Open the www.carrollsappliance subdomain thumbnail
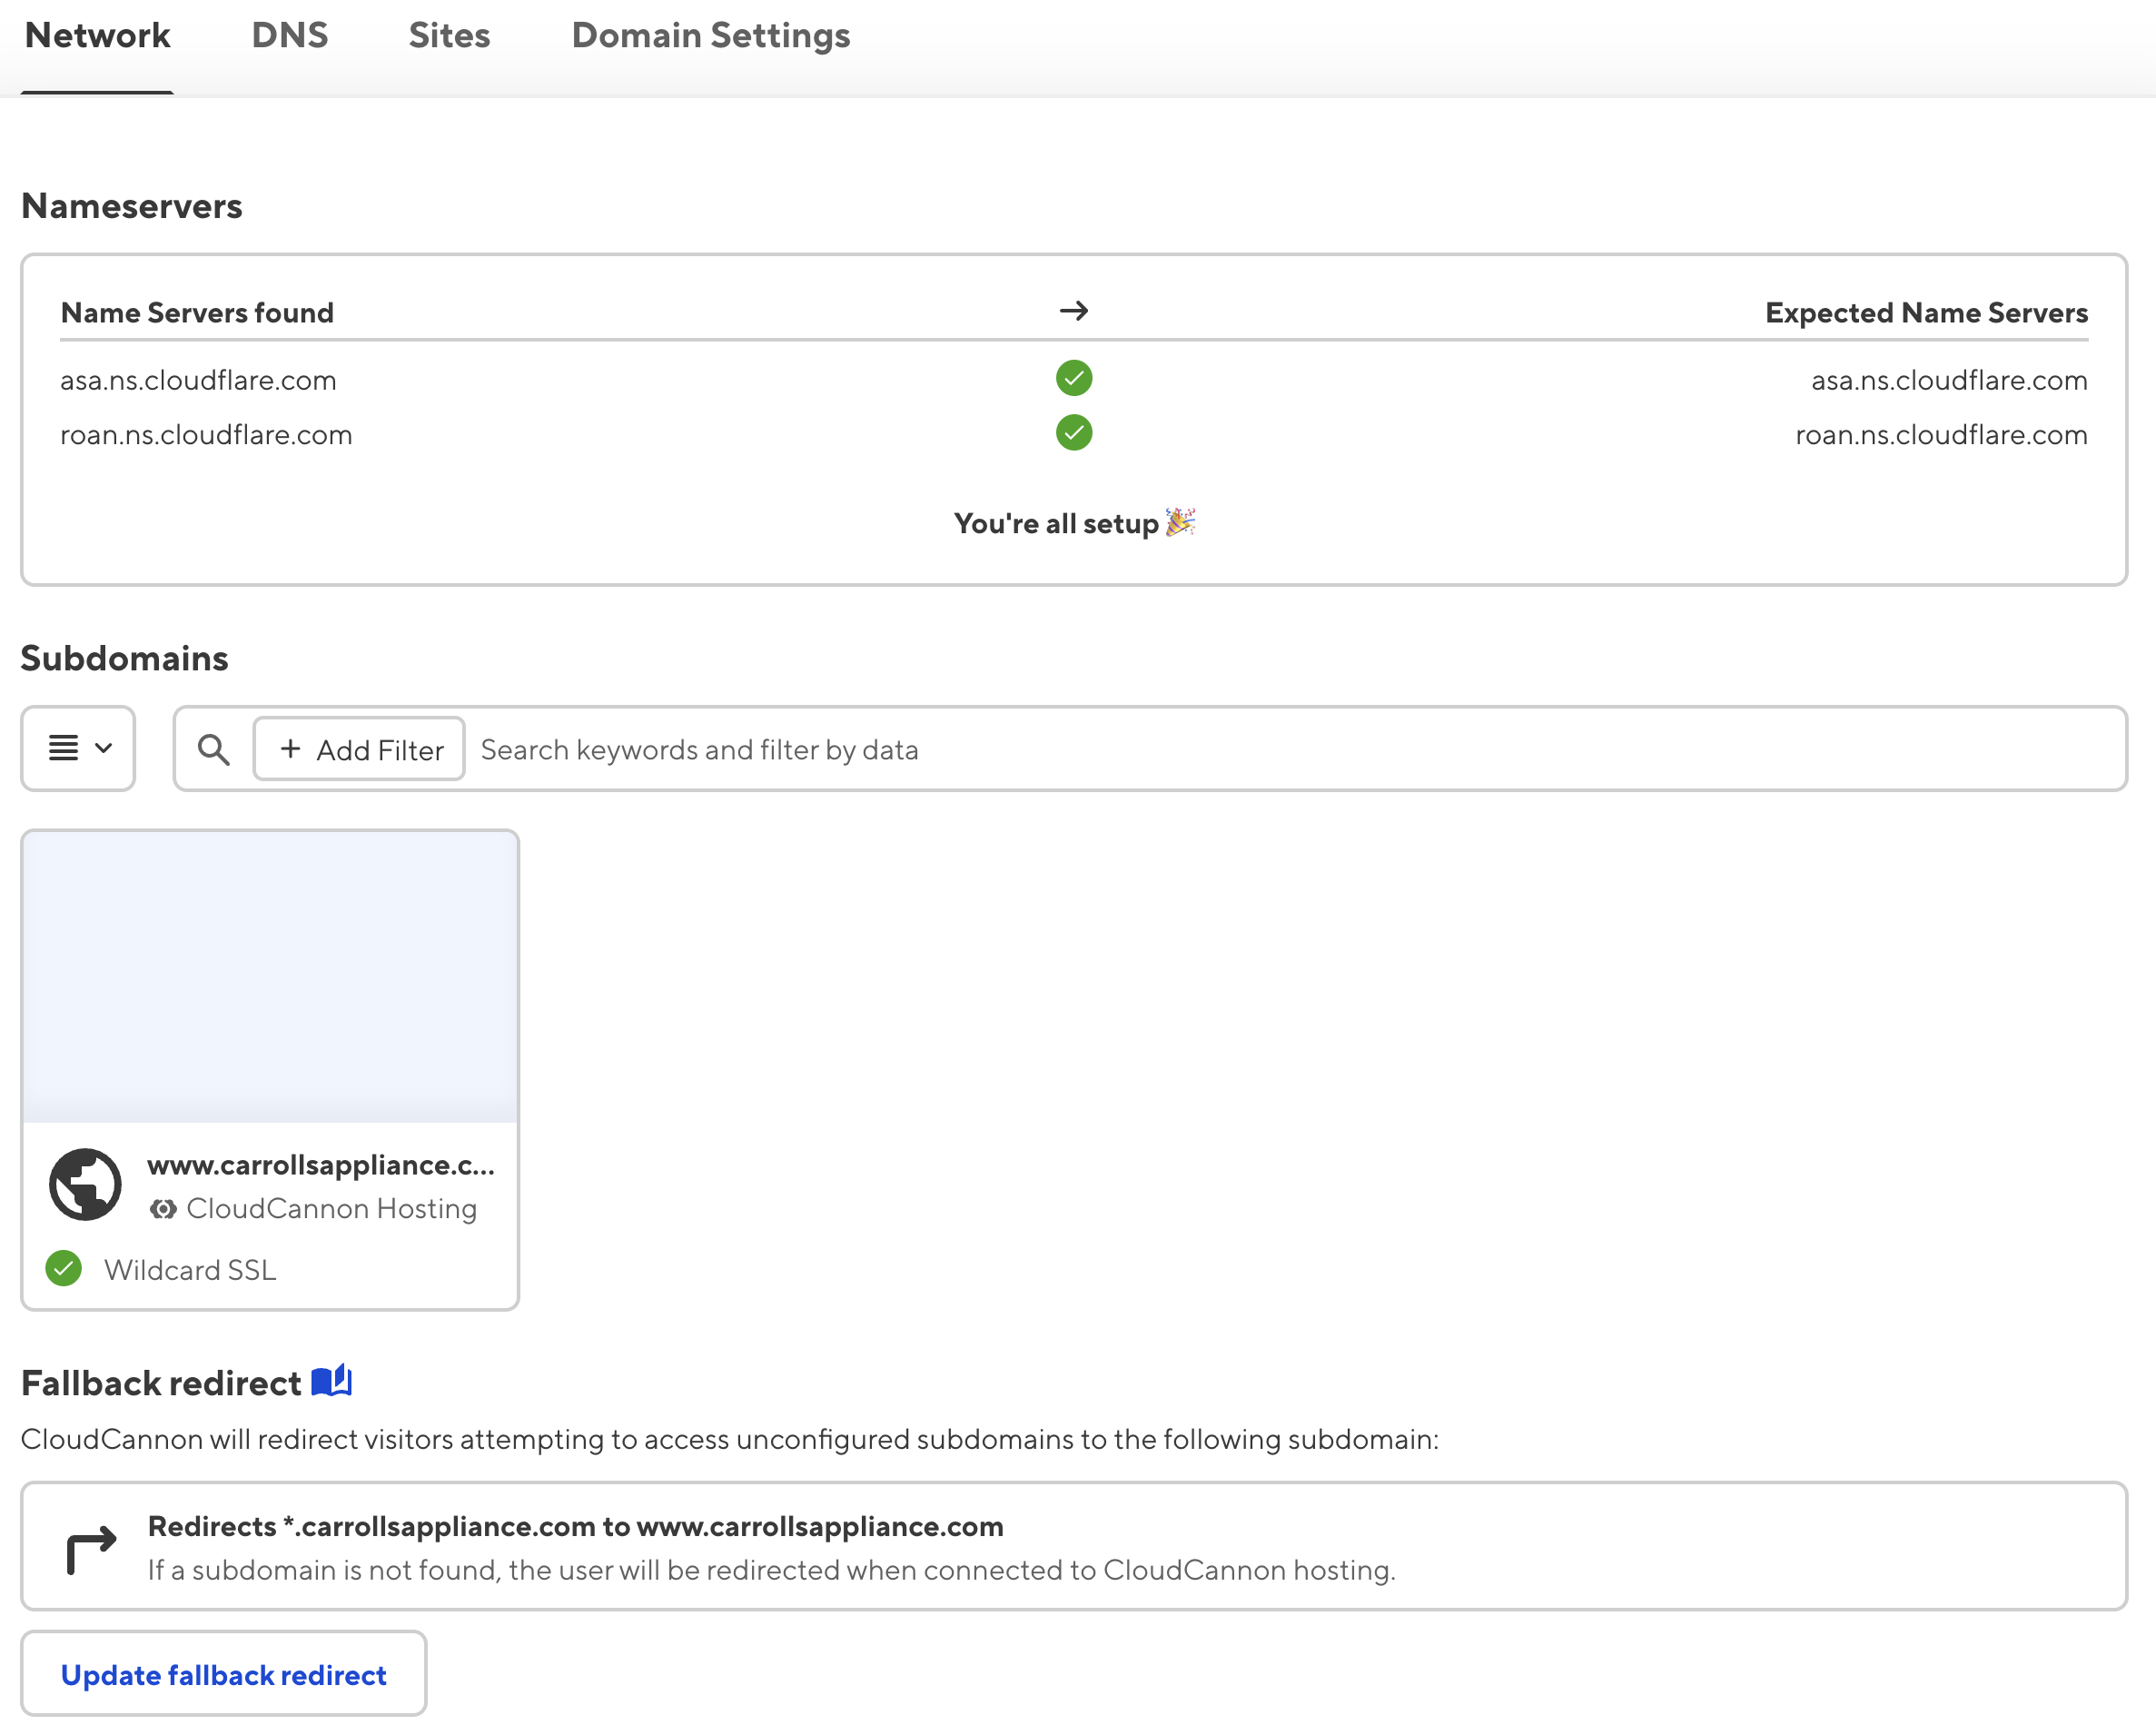Viewport: 2156px width, 1735px height. point(270,976)
